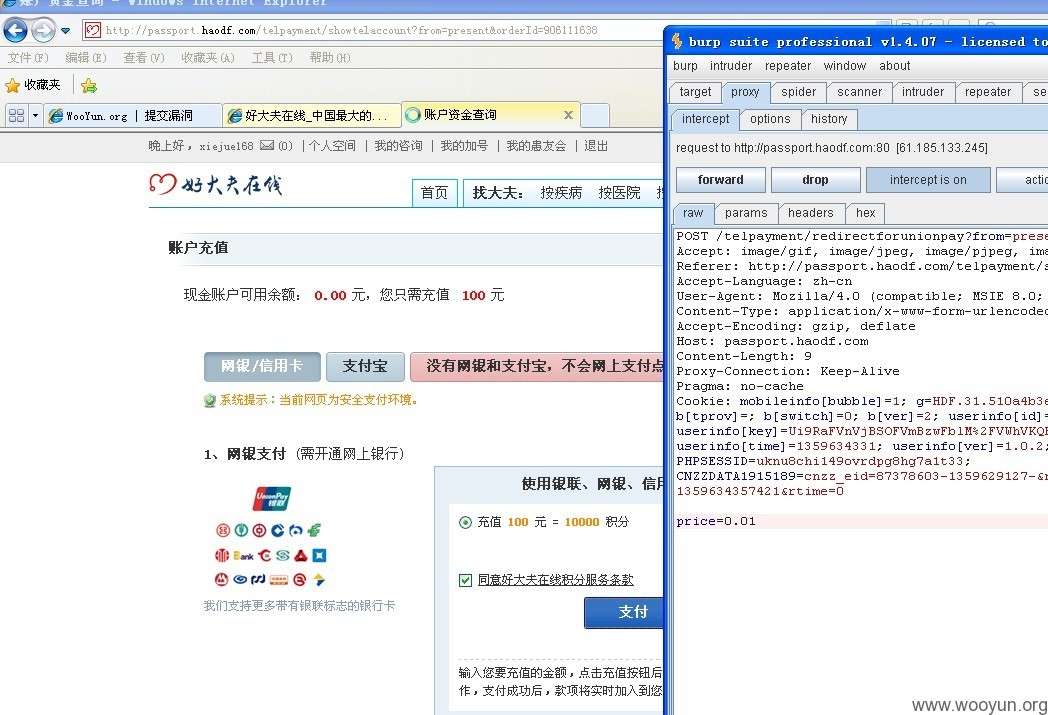Select the options sub-tab under proxy
1048x715 pixels.
pos(770,119)
